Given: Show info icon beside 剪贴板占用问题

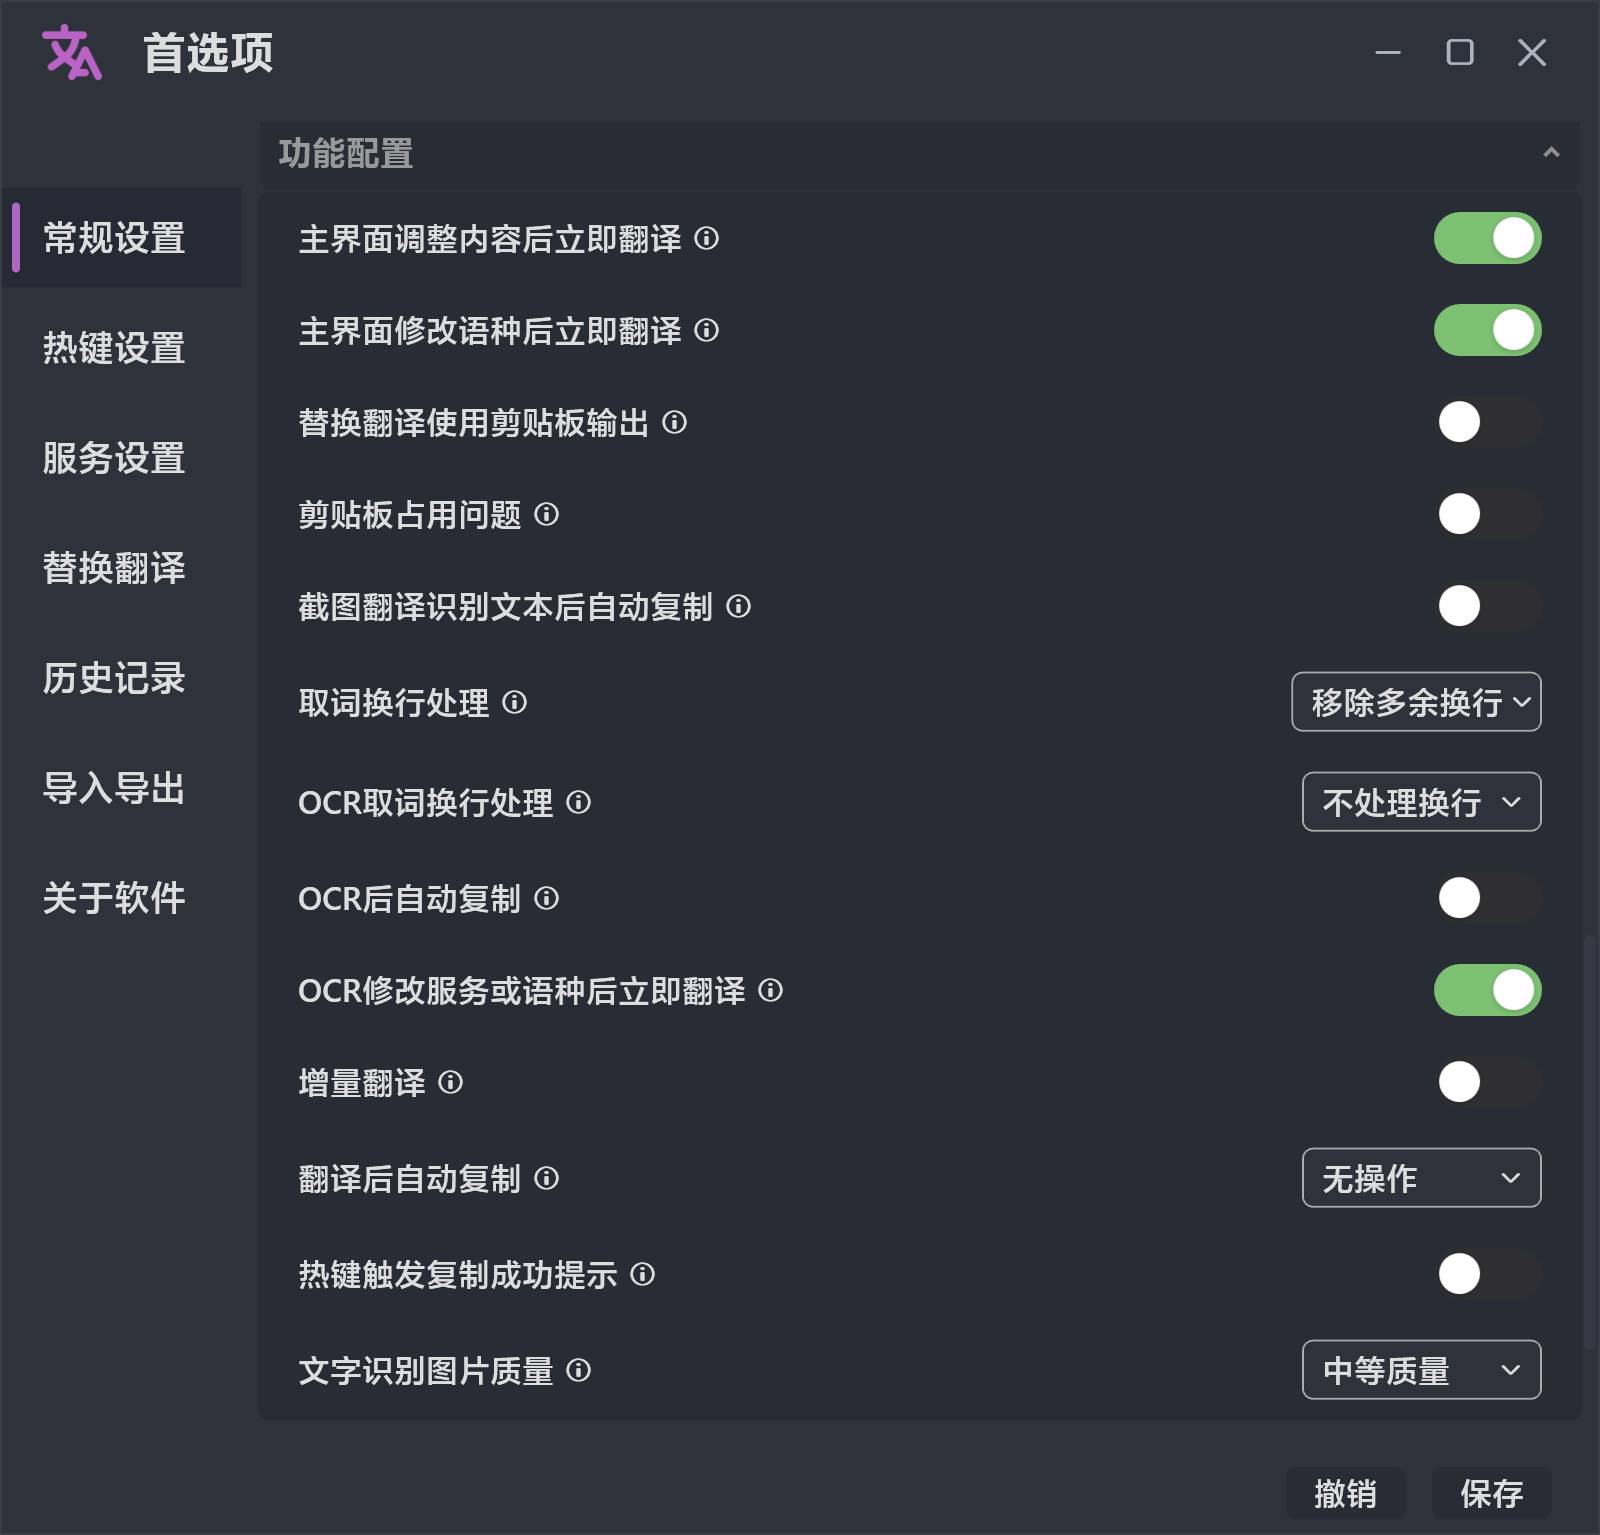Looking at the screenshot, I should (547, 515).
